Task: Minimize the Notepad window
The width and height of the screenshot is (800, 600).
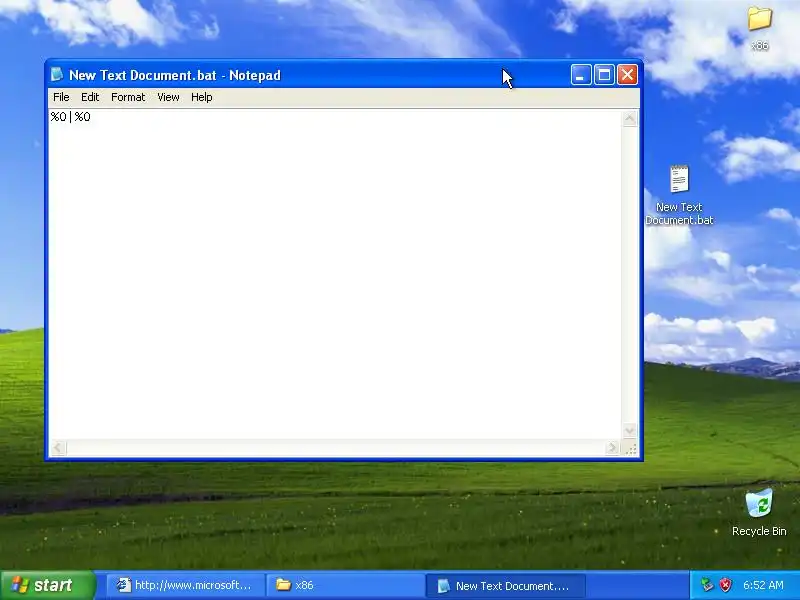Action: click(x=581, y=75)
